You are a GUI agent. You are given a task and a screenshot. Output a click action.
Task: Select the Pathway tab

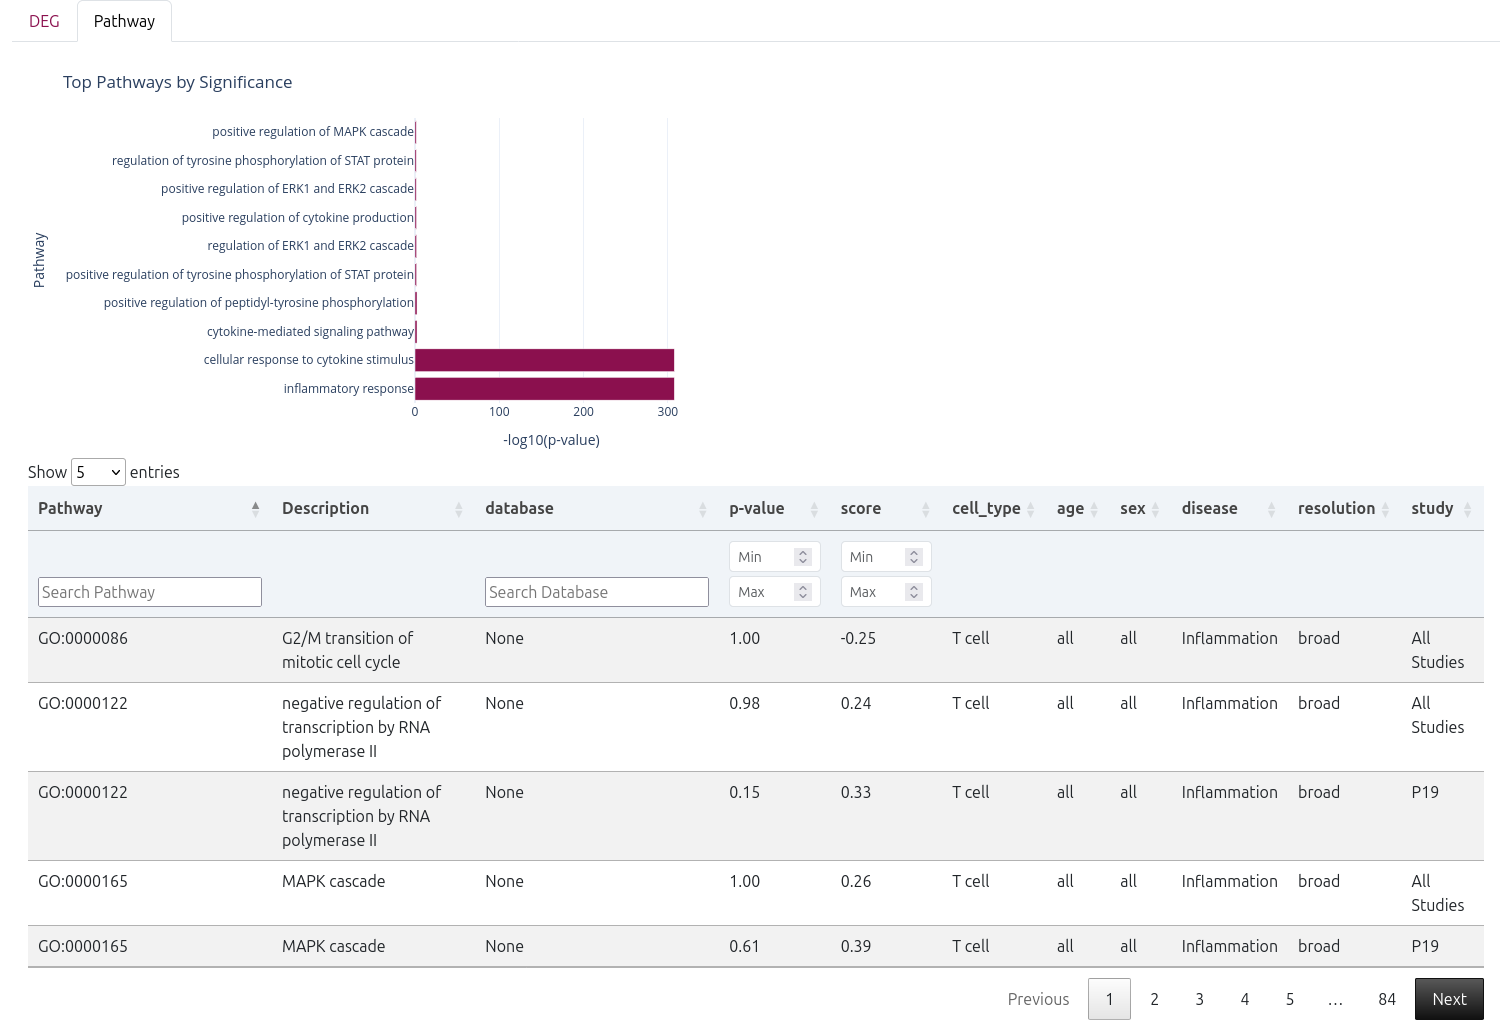[x=124, y=20]
